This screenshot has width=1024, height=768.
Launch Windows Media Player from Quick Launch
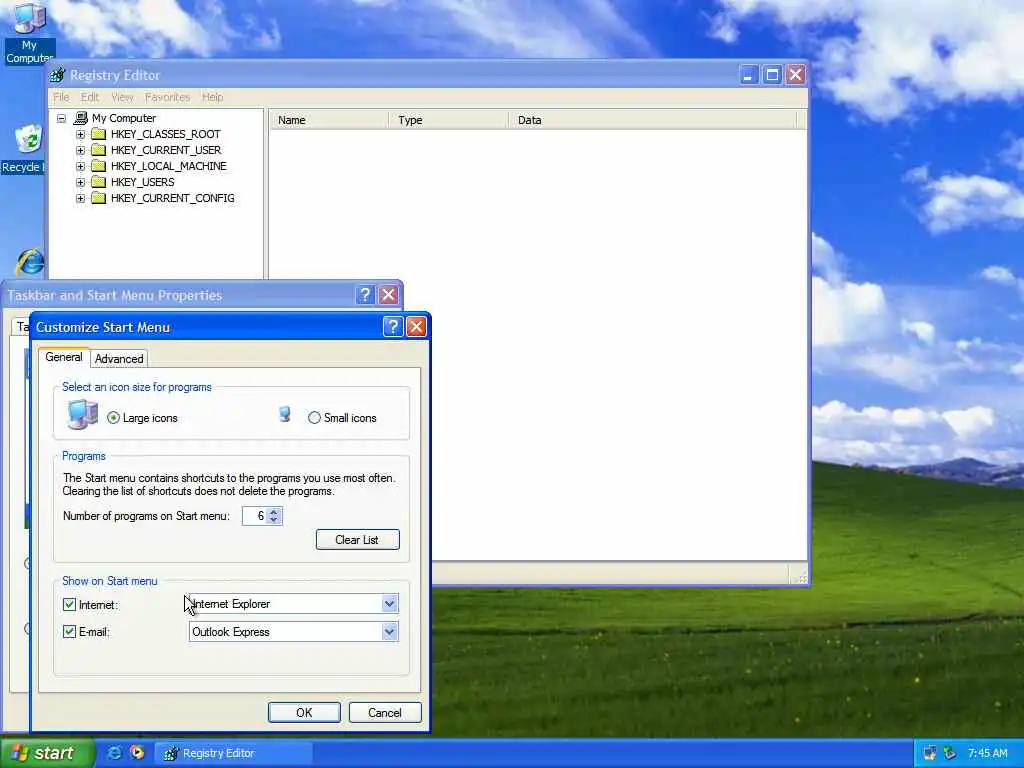[137, 753]
